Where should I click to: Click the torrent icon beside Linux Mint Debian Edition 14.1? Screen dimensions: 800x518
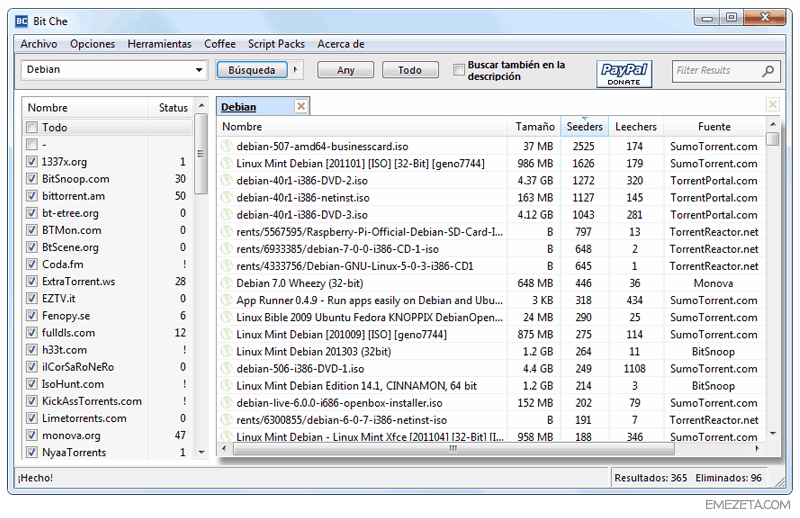pos(227,386)
